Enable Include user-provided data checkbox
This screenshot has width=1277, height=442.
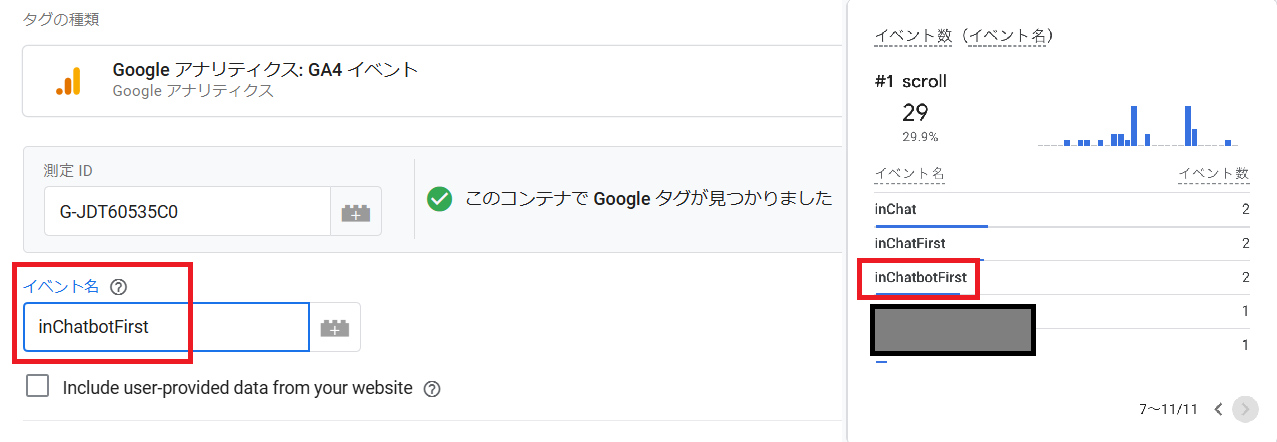pyautogui.click(x=38, y=386)
